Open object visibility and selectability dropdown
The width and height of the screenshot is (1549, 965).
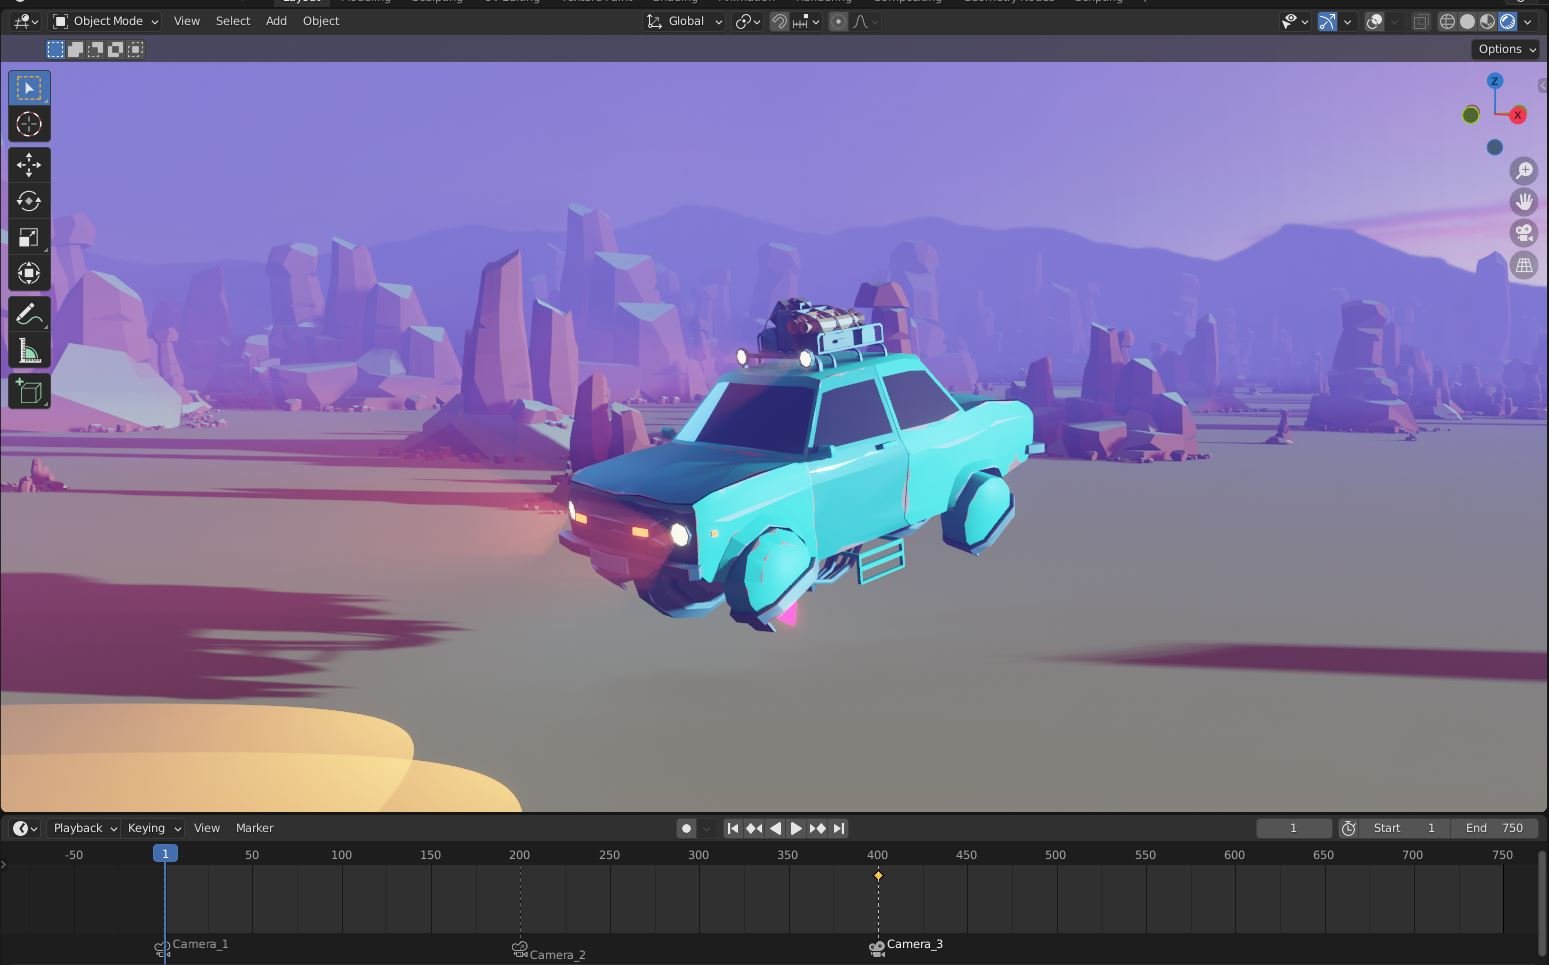(x=1295, y=21)
